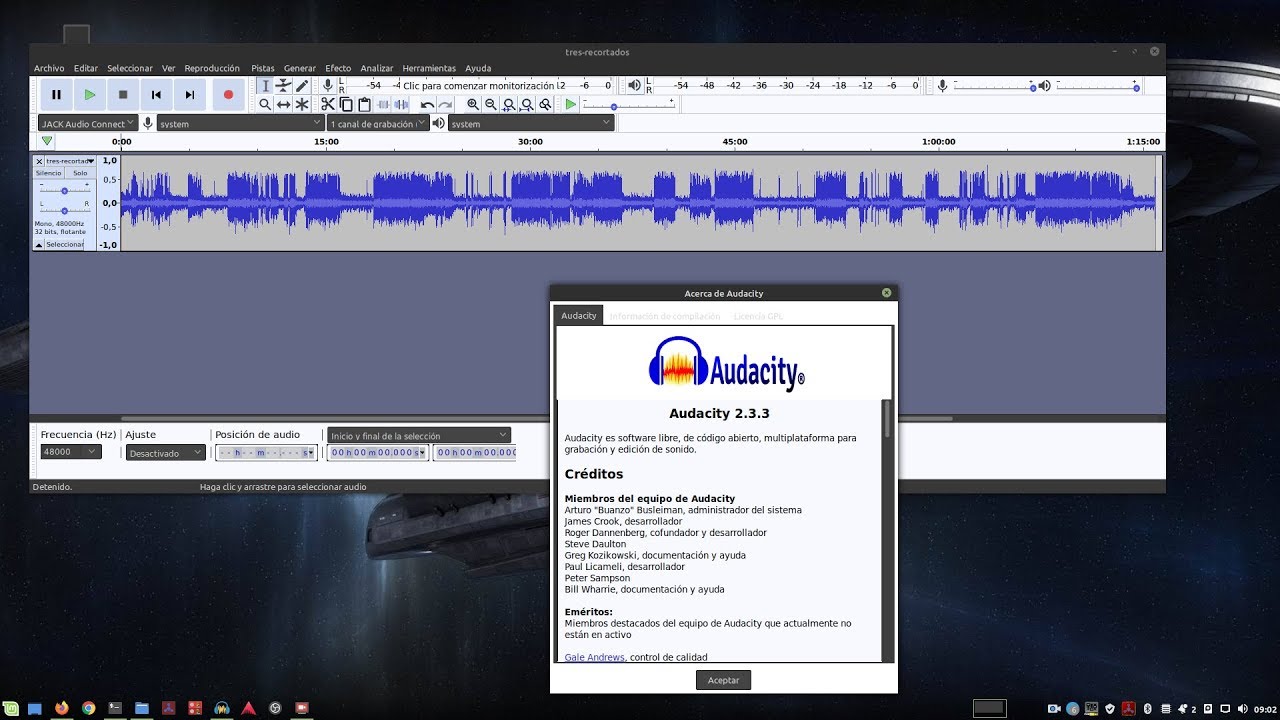Open the Analizar menu
This screenshot has height=720, width=1280.
[x=377, y=68]
